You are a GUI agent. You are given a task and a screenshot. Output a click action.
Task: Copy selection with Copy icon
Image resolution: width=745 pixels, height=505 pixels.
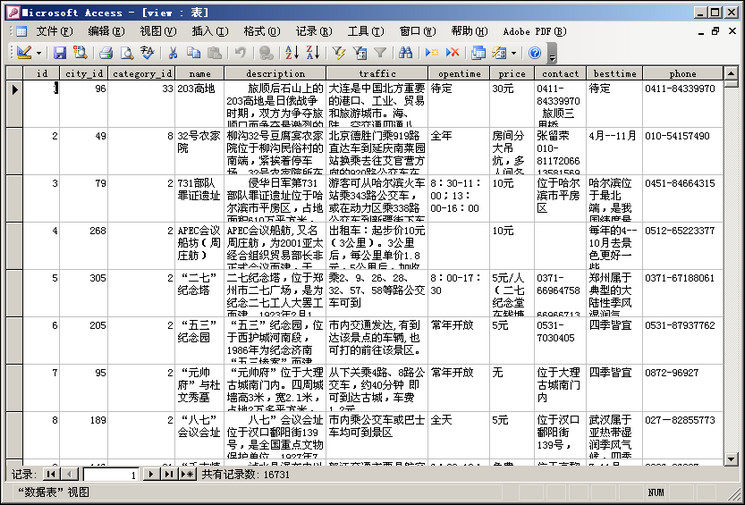(x=193, y=53)
